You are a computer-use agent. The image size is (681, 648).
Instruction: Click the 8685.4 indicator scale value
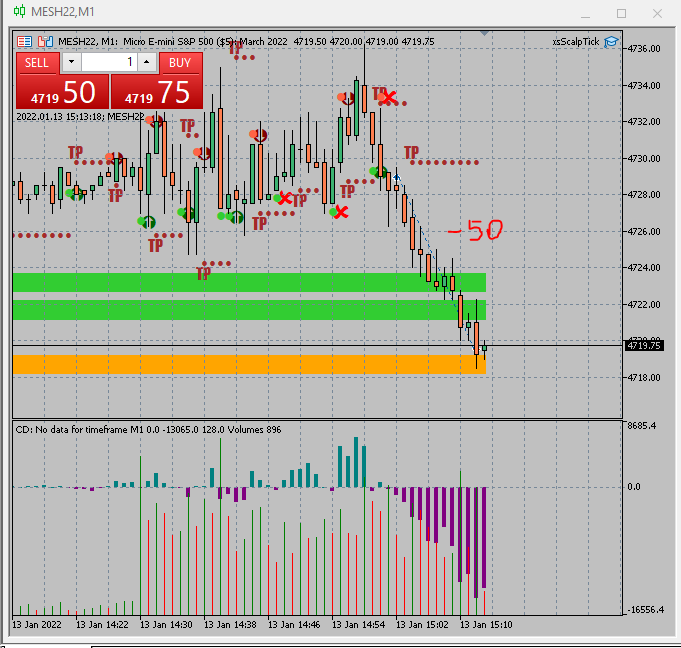(641, 426)
